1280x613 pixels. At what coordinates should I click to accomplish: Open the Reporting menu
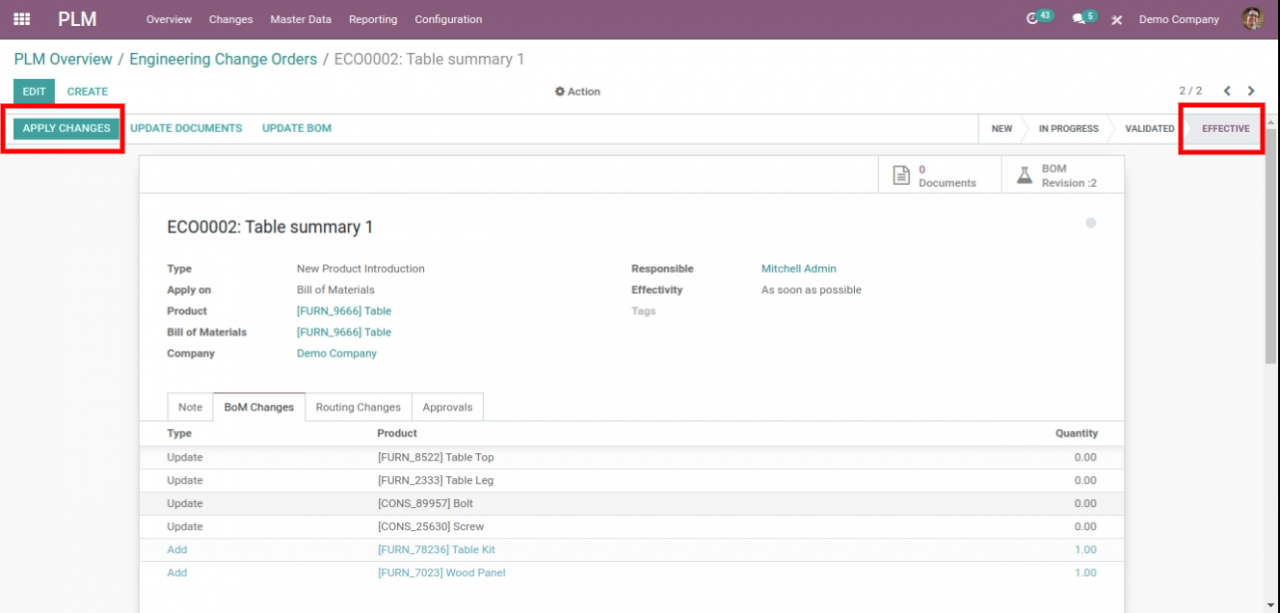(373, 19)
